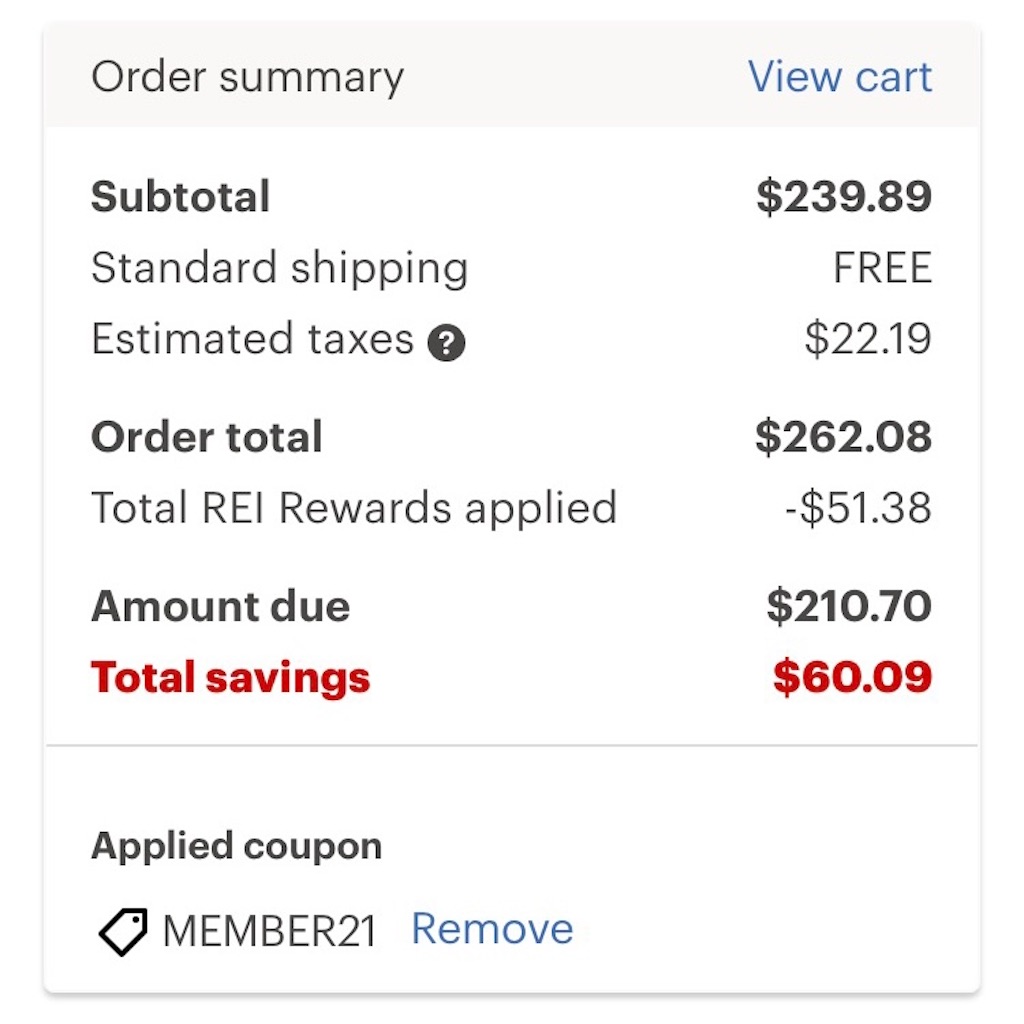Click the $210.70 amount due value
This screenshot has height=1024, width=1024.
(849, 607)
